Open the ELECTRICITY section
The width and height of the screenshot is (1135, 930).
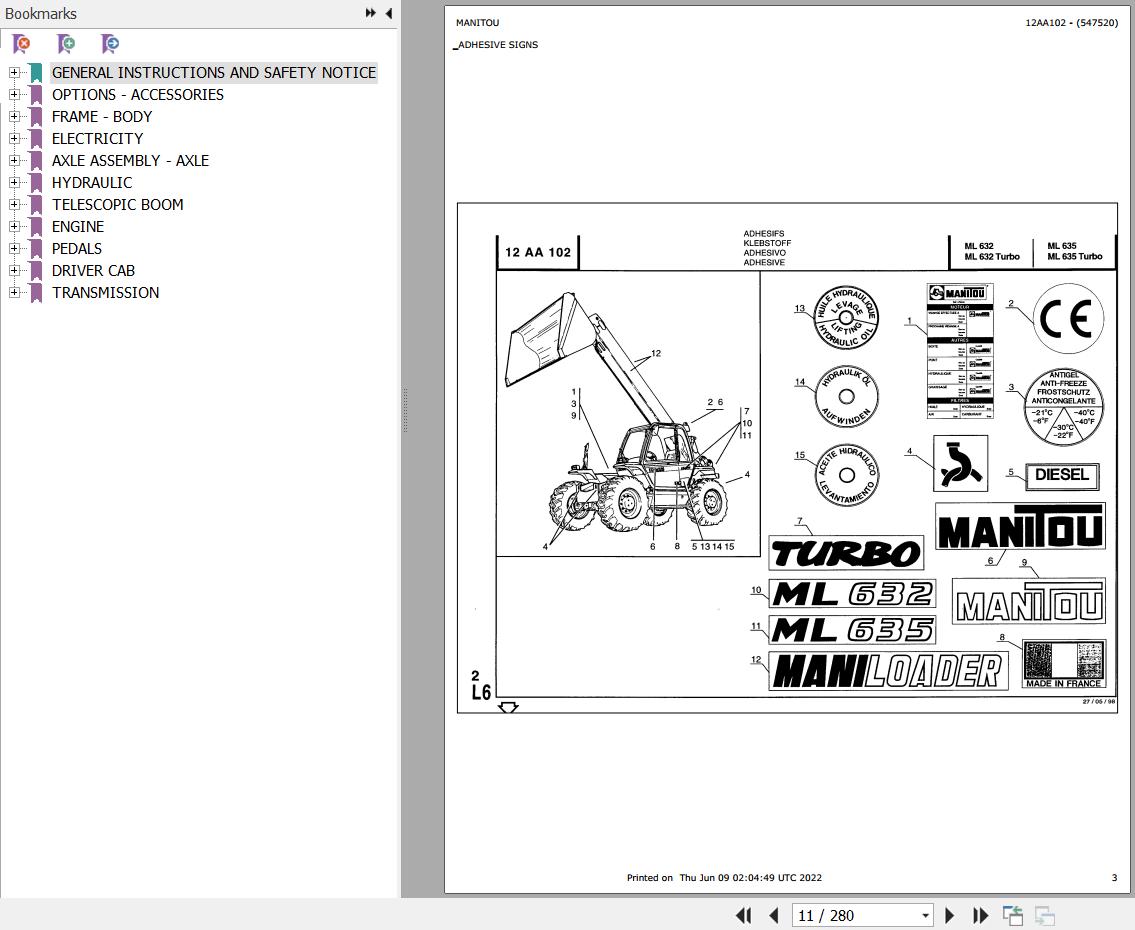(x=97, y=138)
